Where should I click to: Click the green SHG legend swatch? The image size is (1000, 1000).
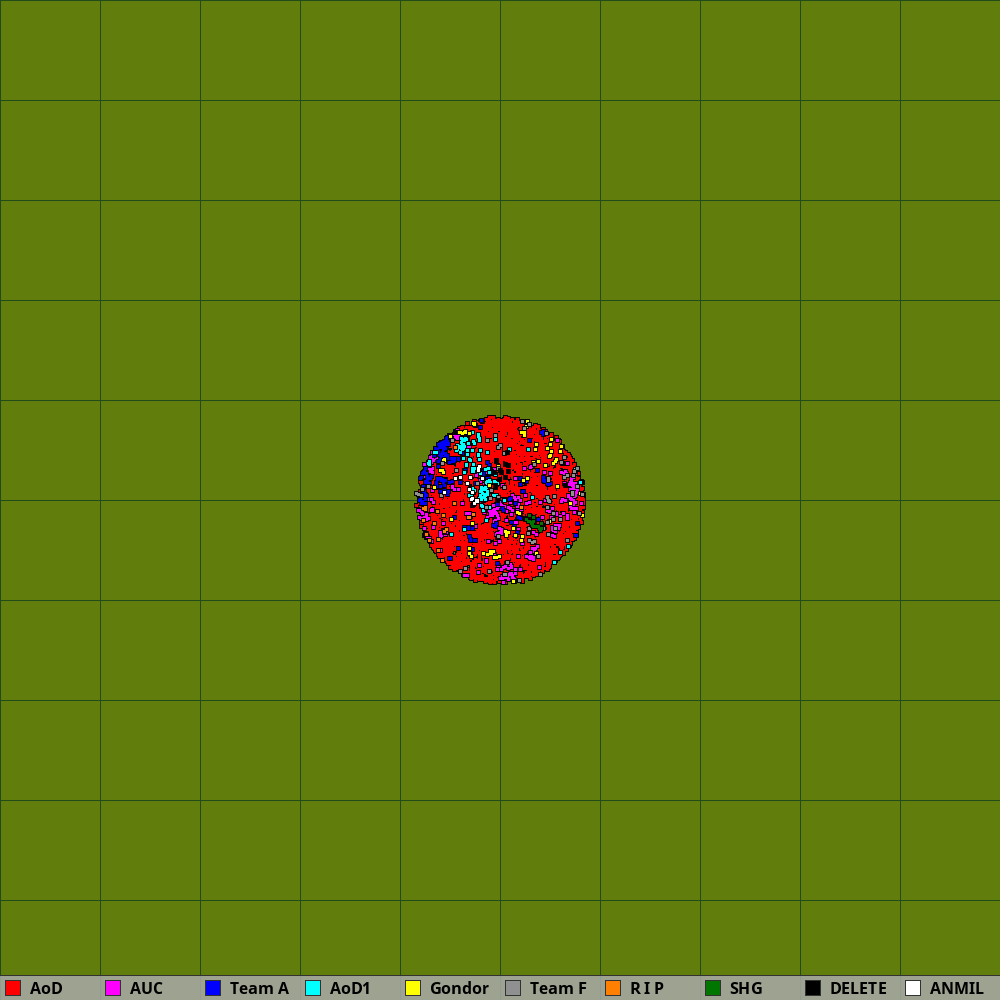click(713, 988)
